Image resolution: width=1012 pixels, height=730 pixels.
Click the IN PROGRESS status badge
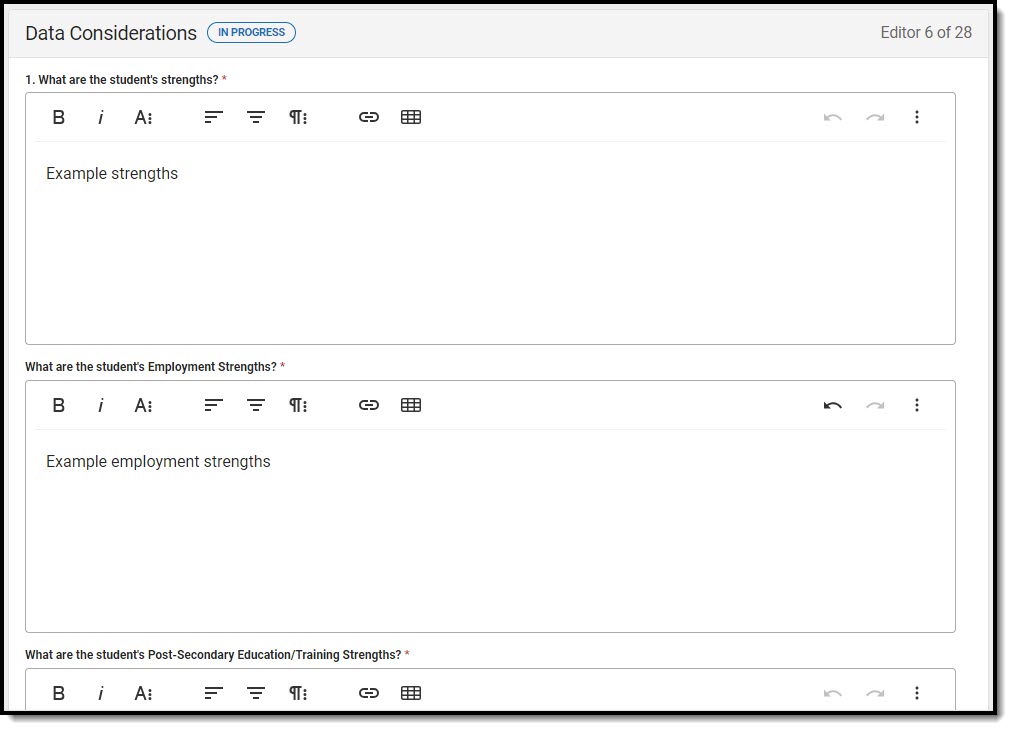click(x=252, y=32)
